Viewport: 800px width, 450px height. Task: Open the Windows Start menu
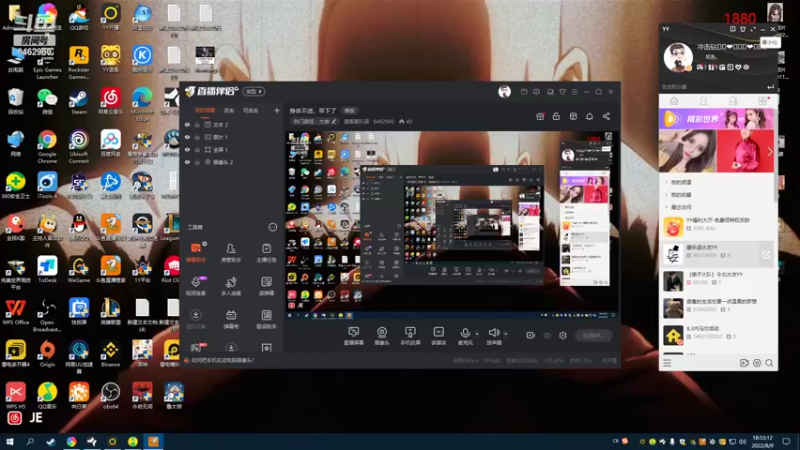(x=10, y=441)
